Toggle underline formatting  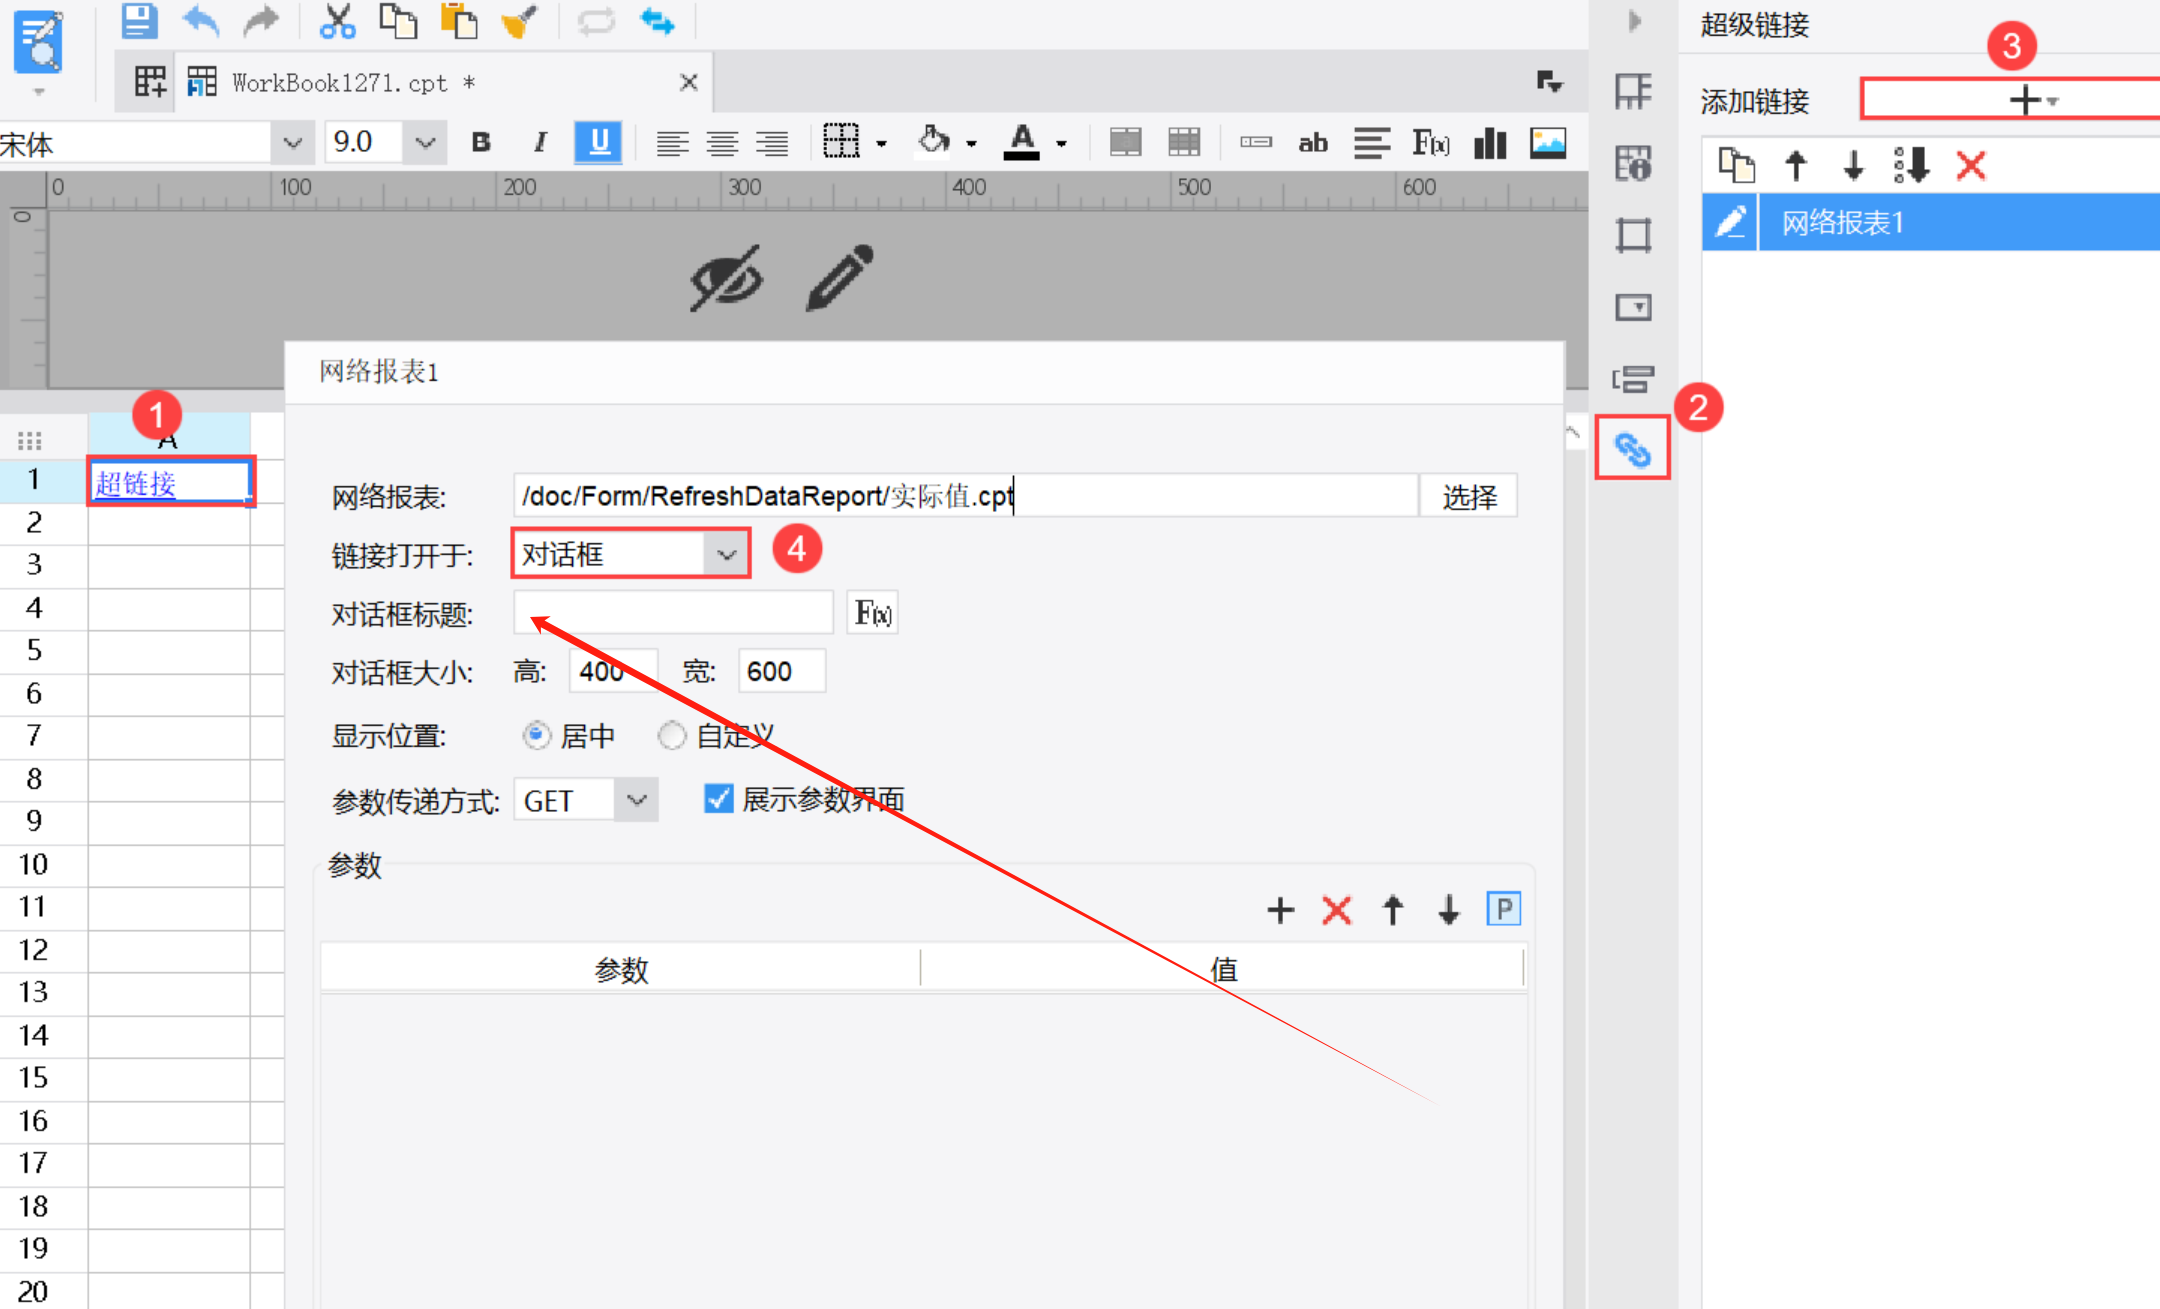pos(598,143)
